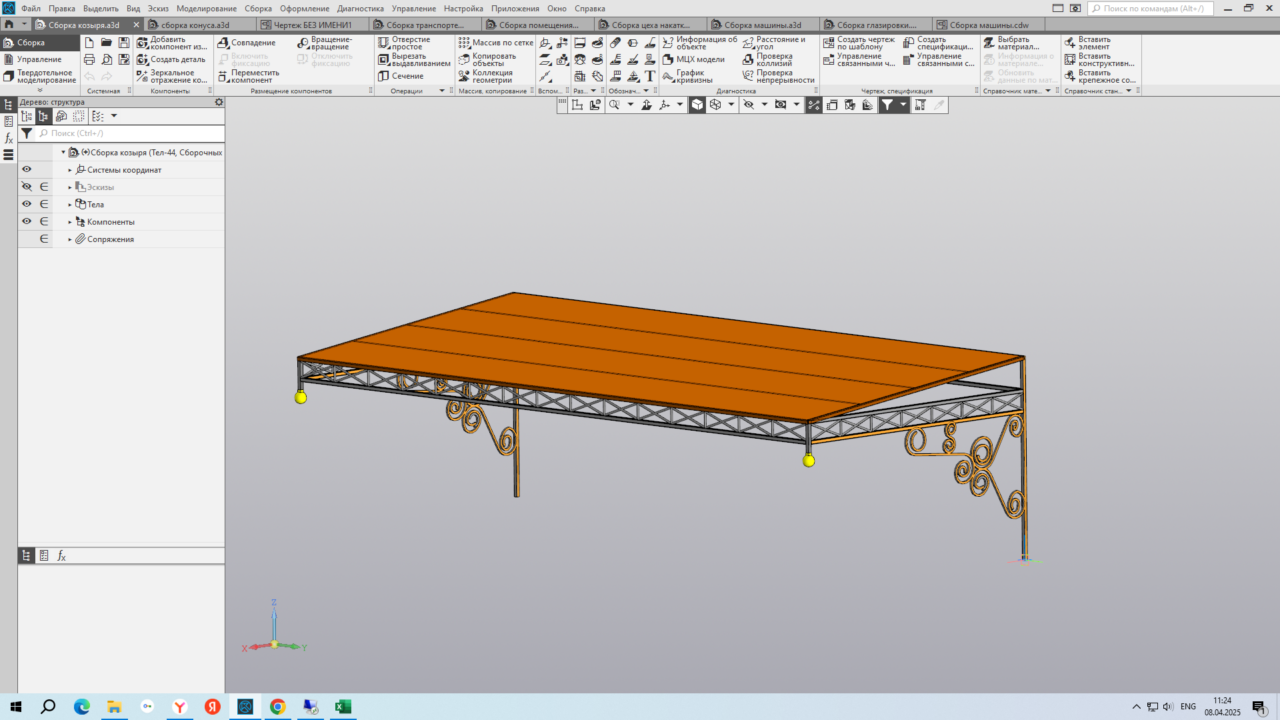Viewport: 1280px width, 720px height.
Task: Toggle the inclusion mark on the Тела row
Action: (44, 204)
